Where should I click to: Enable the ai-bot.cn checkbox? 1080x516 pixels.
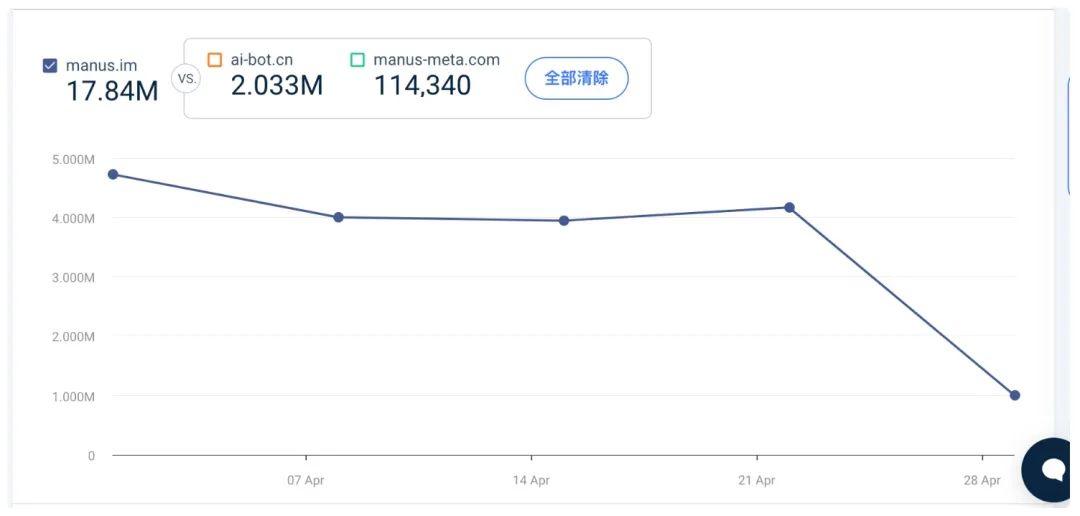pyautogui.click(x=214, y=60)
